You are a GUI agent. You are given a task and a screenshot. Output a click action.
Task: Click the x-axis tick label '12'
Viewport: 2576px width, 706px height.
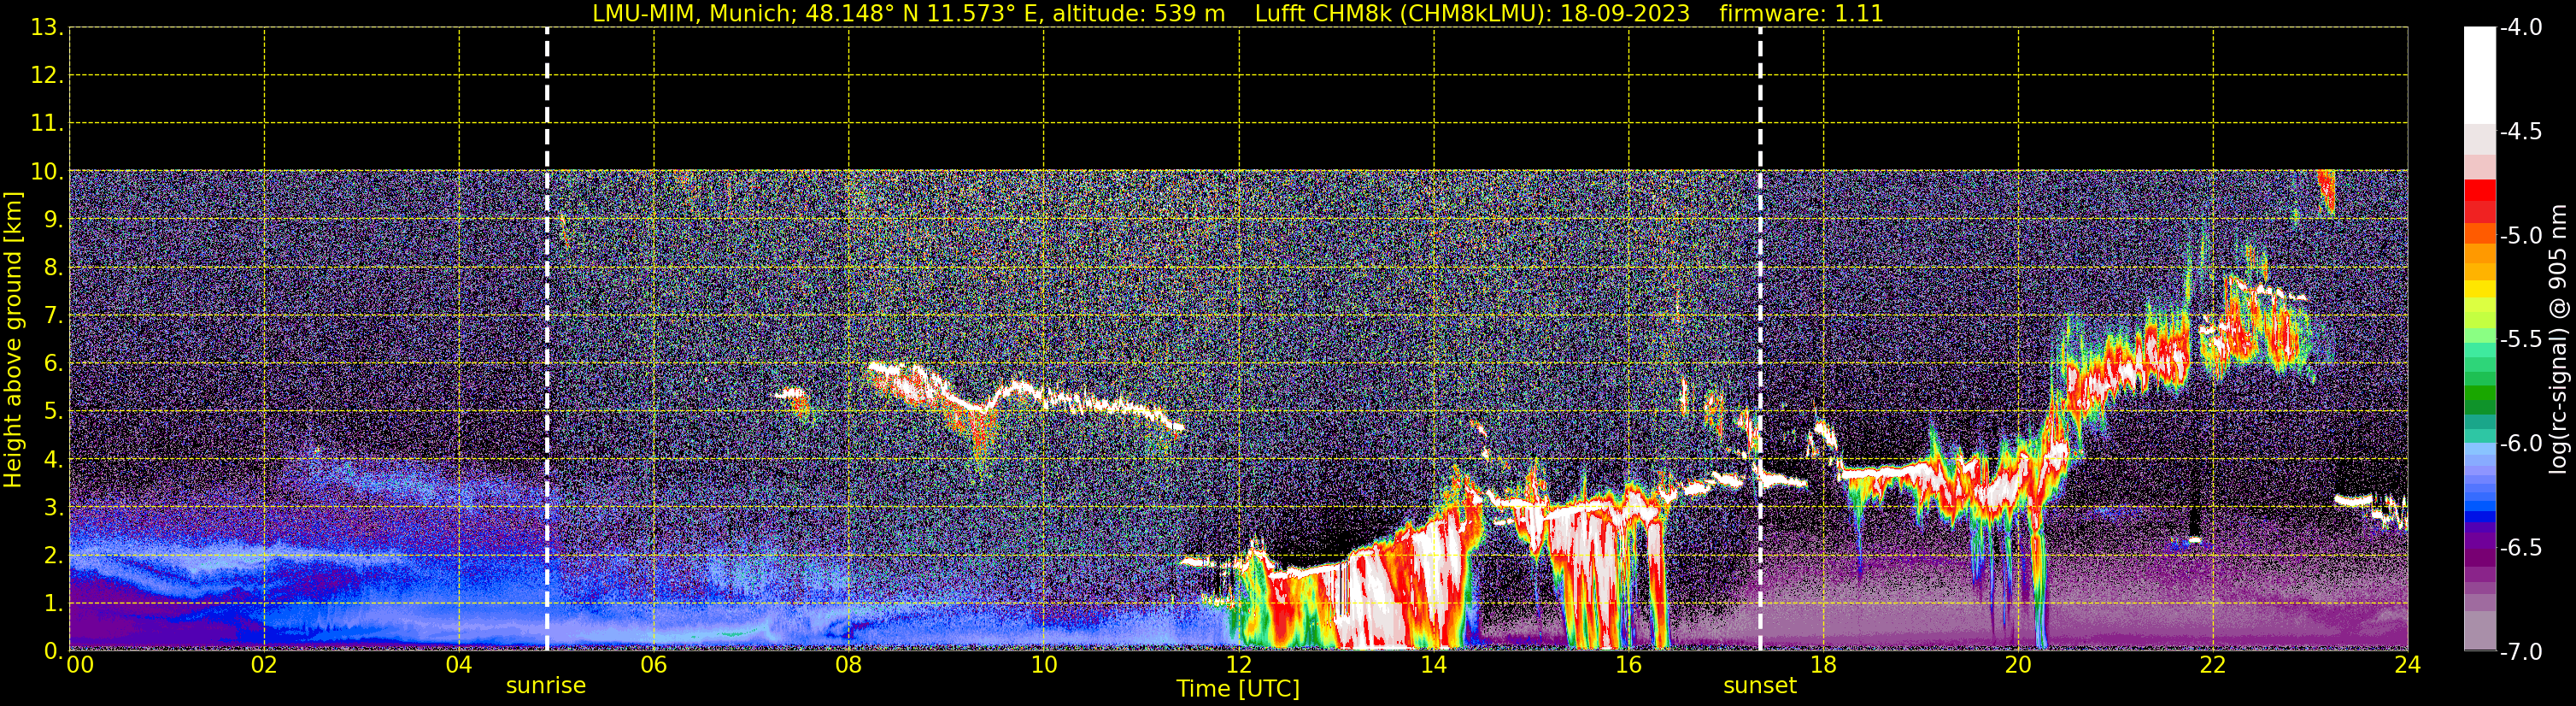[x=1239, y=665]
